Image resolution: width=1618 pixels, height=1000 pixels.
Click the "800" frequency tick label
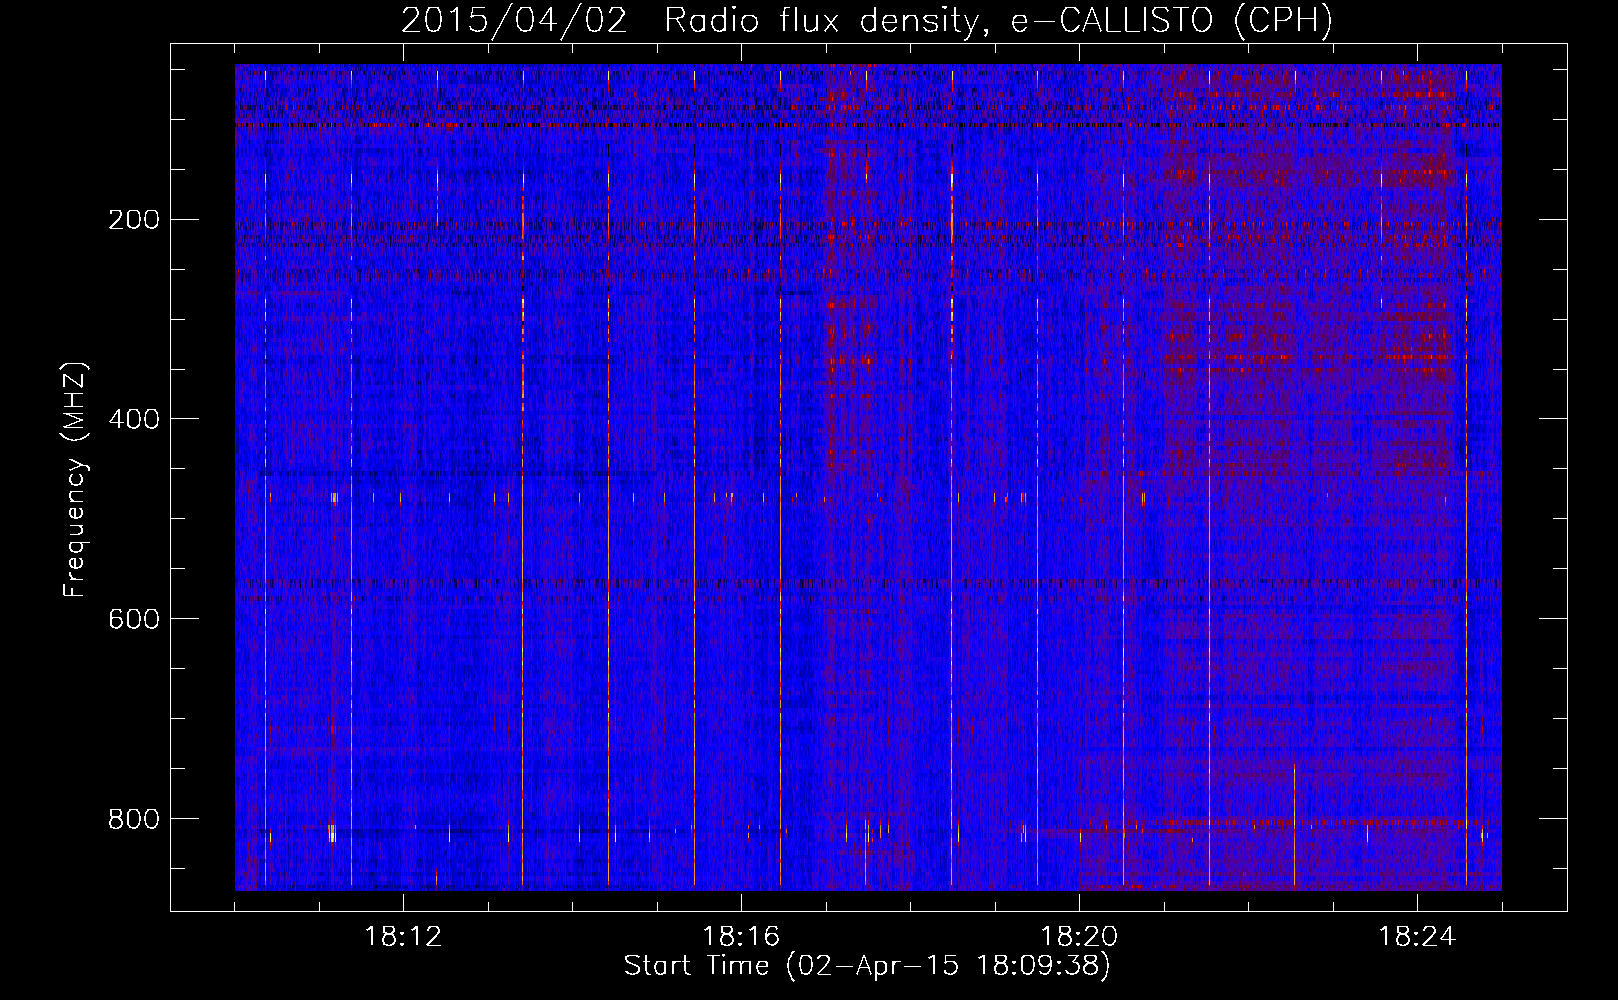click(x=134, y=818)
